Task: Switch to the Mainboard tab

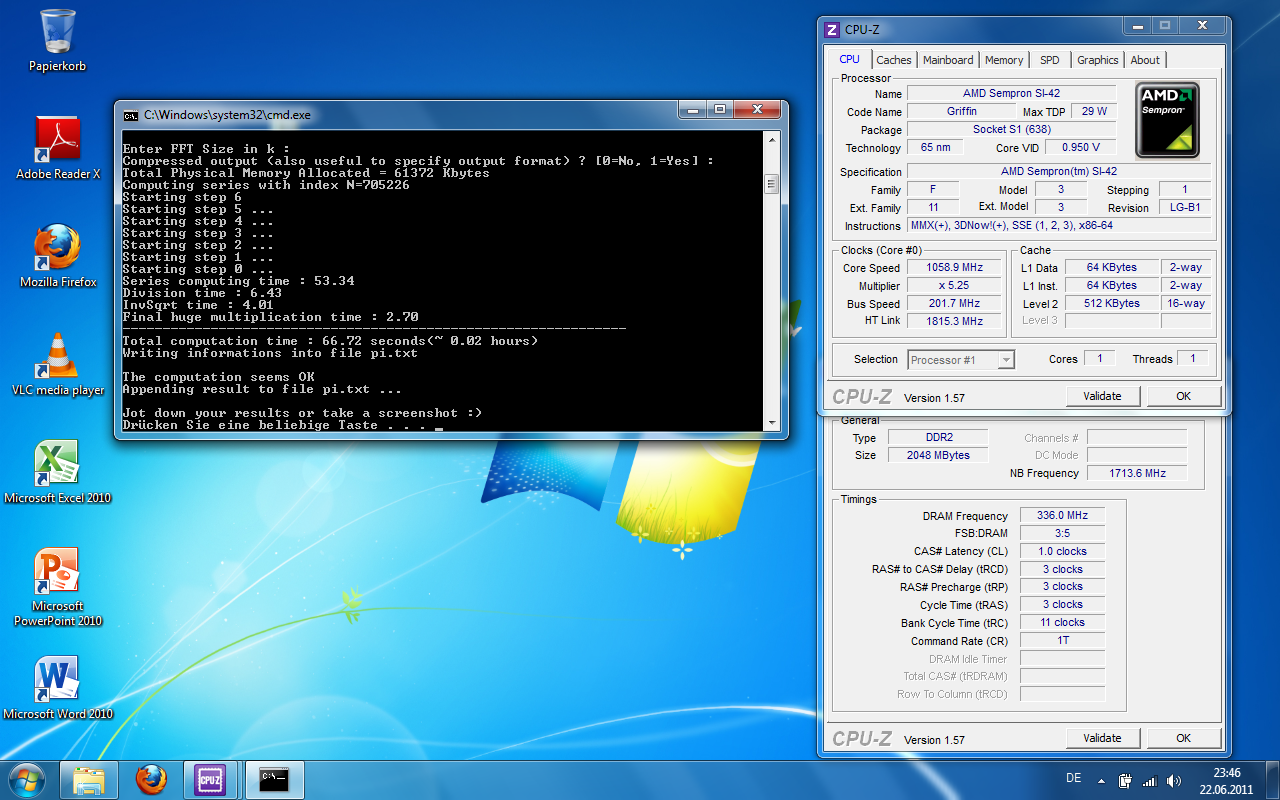Action: pos(948,60)
